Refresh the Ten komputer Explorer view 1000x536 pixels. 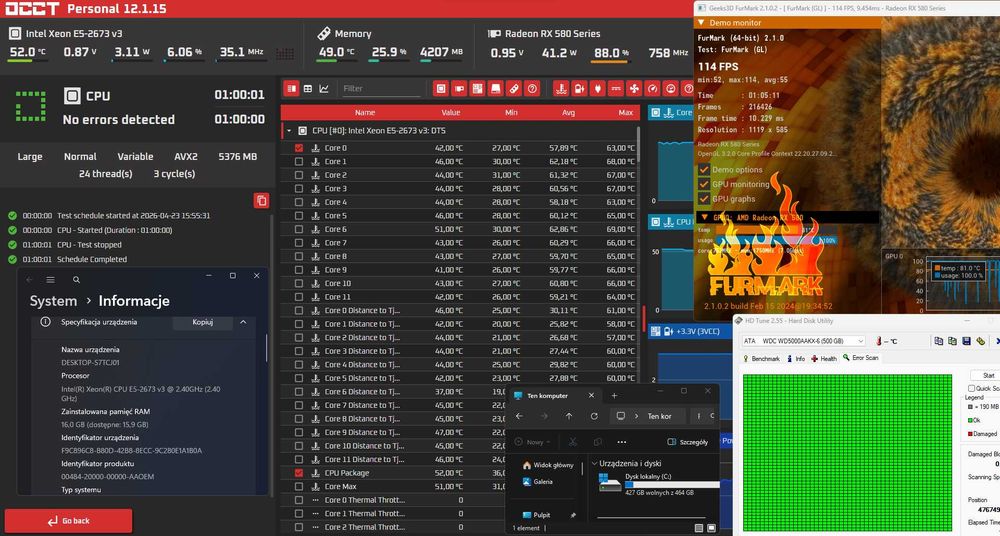coord(594,416)
